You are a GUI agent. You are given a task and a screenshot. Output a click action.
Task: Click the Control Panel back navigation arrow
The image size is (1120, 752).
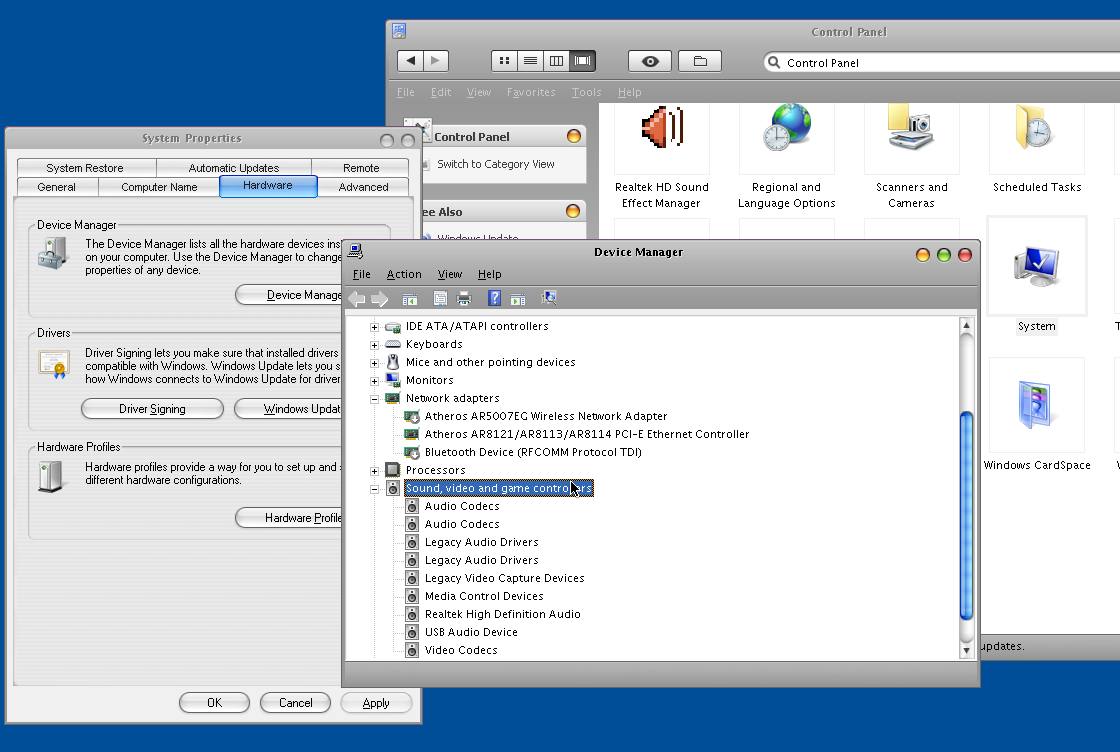(410, 61)
